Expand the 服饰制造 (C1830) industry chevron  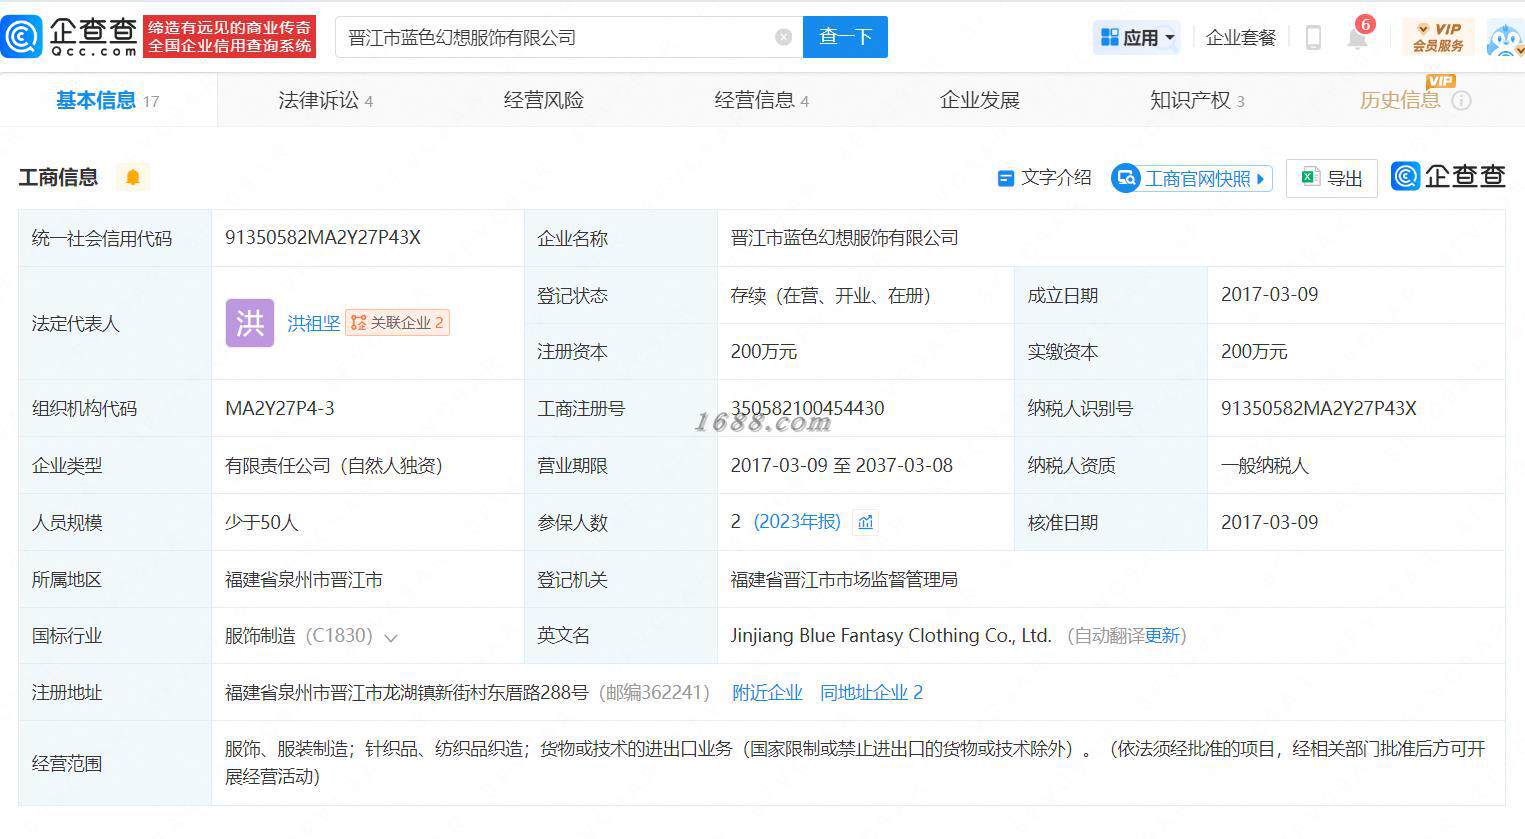[x=391, y=638]
